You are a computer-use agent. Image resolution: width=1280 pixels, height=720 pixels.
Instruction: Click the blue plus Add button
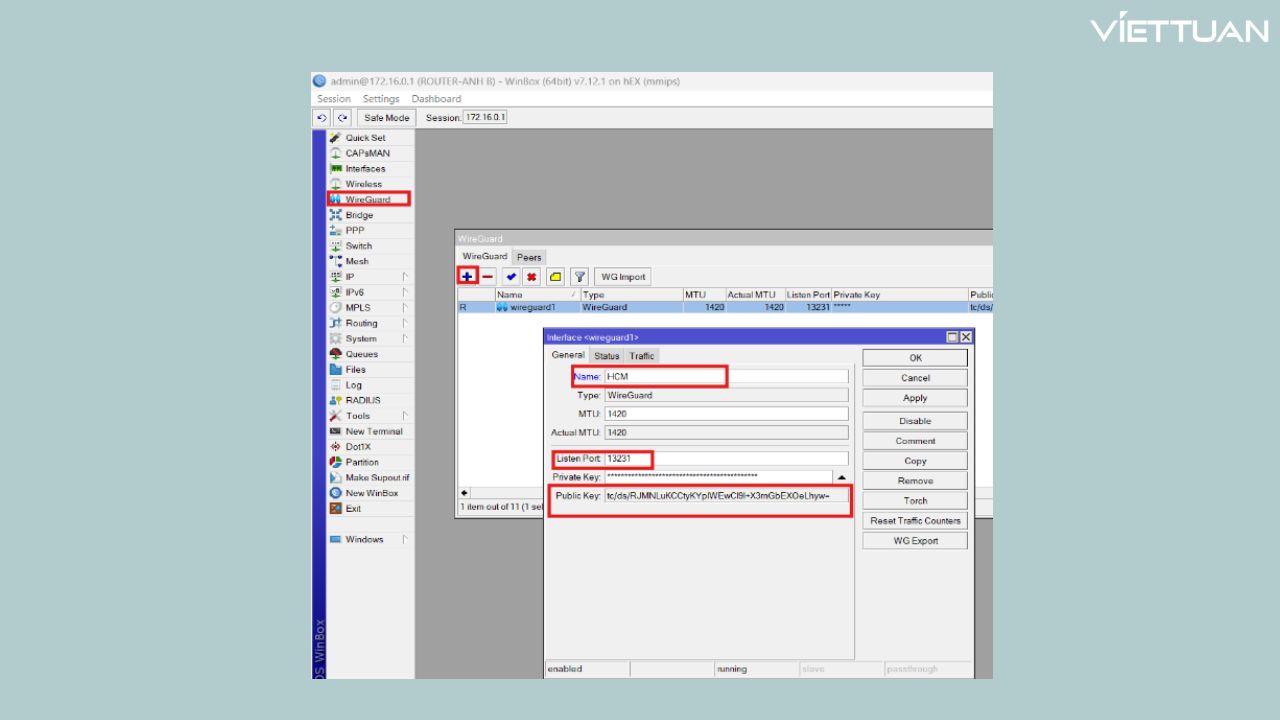tap(467, 276)
